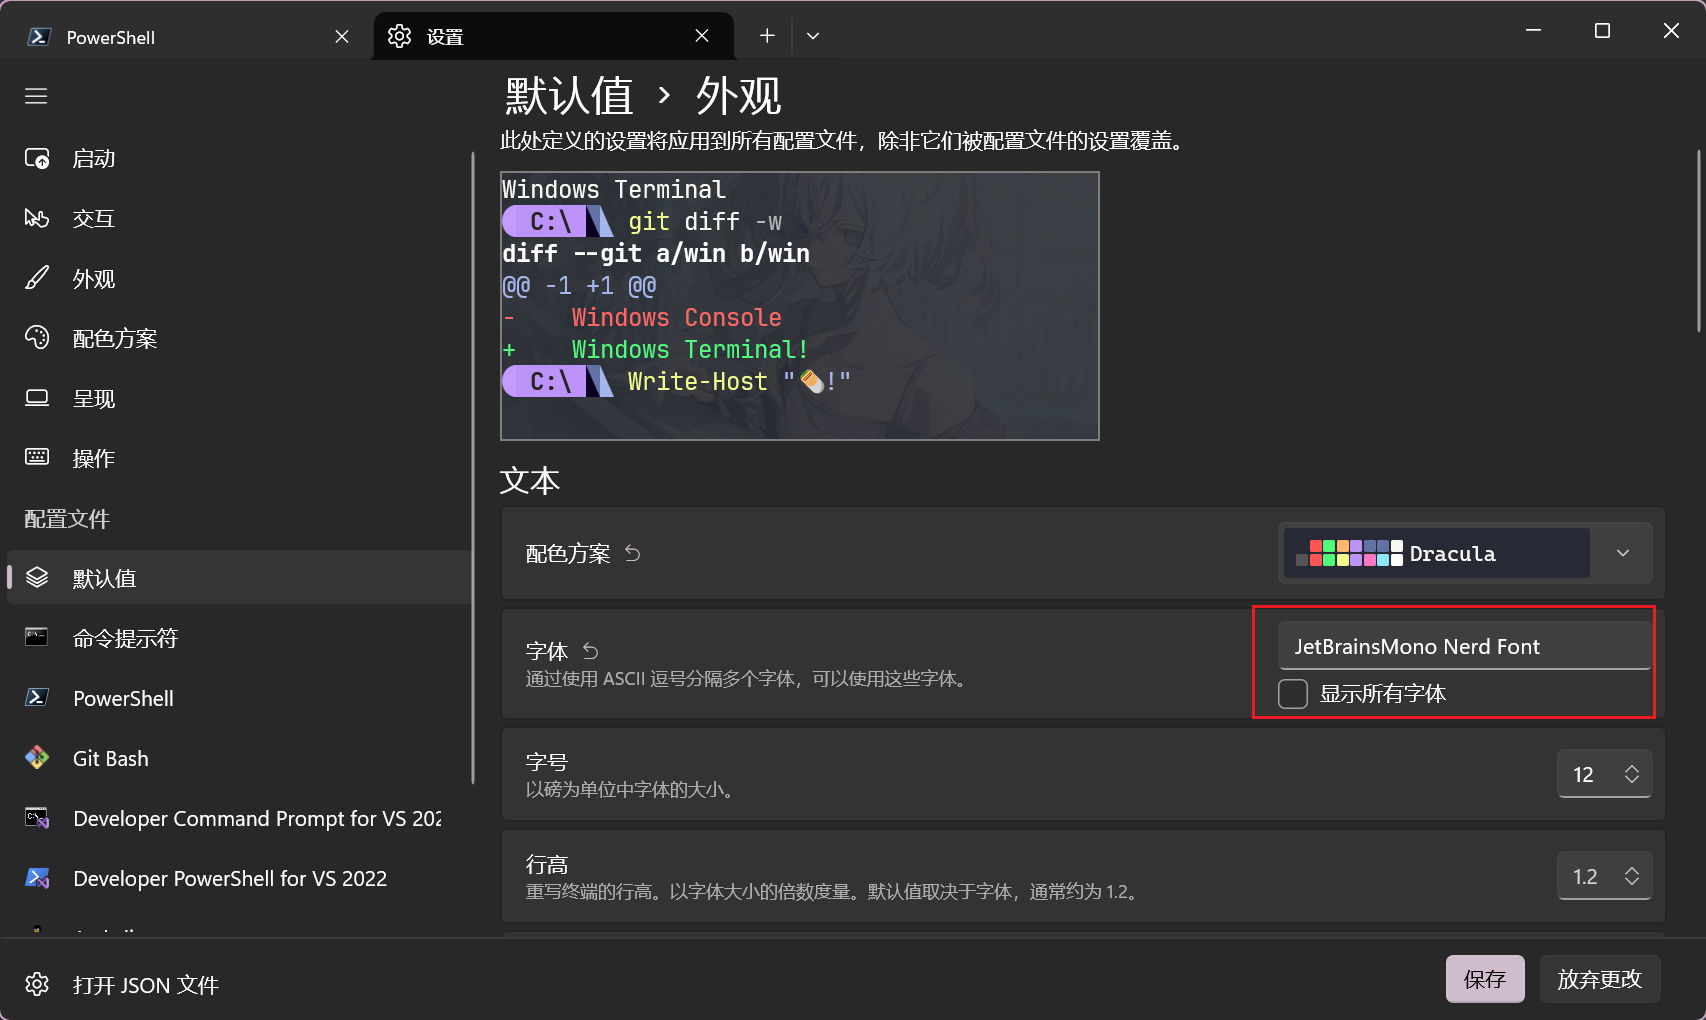Open the new tab profile dropdown arrow
This screenshot has height=1020, width=1706.
813,36
